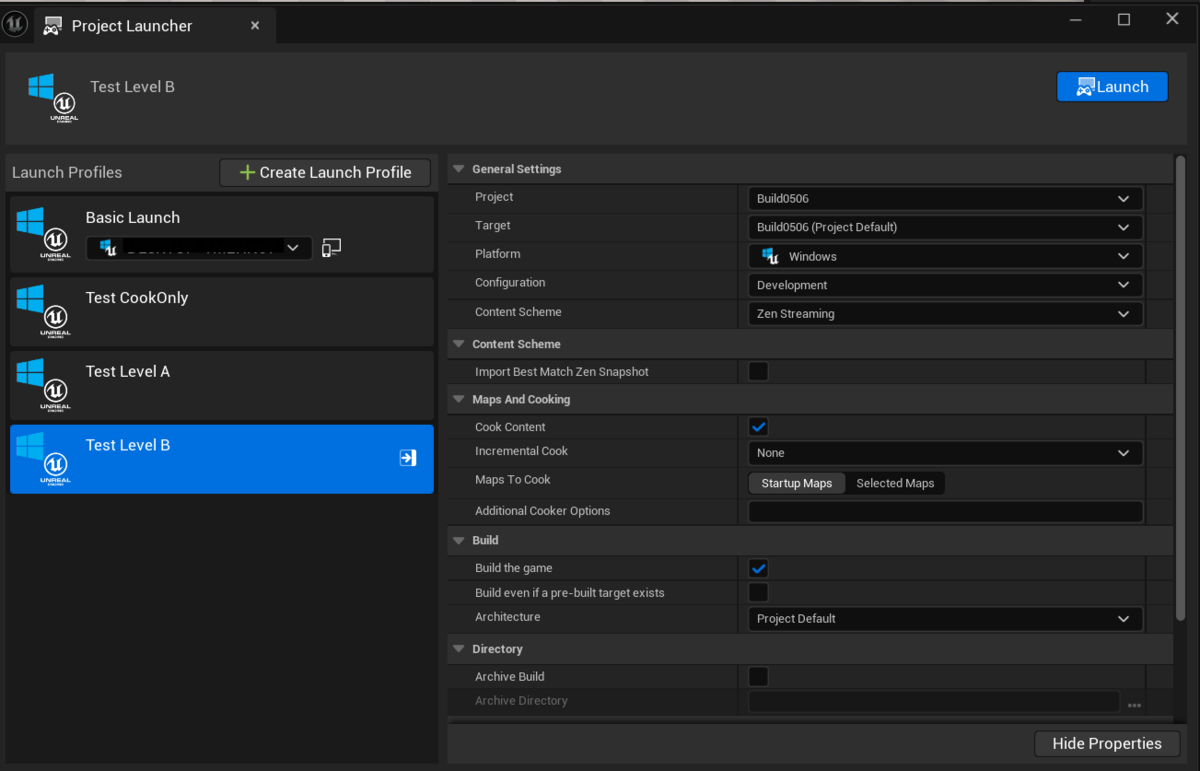Viewport: 1200px width, 771px height.
Task: Click the Test Level B profile platform icon
Action: (43, 459)
